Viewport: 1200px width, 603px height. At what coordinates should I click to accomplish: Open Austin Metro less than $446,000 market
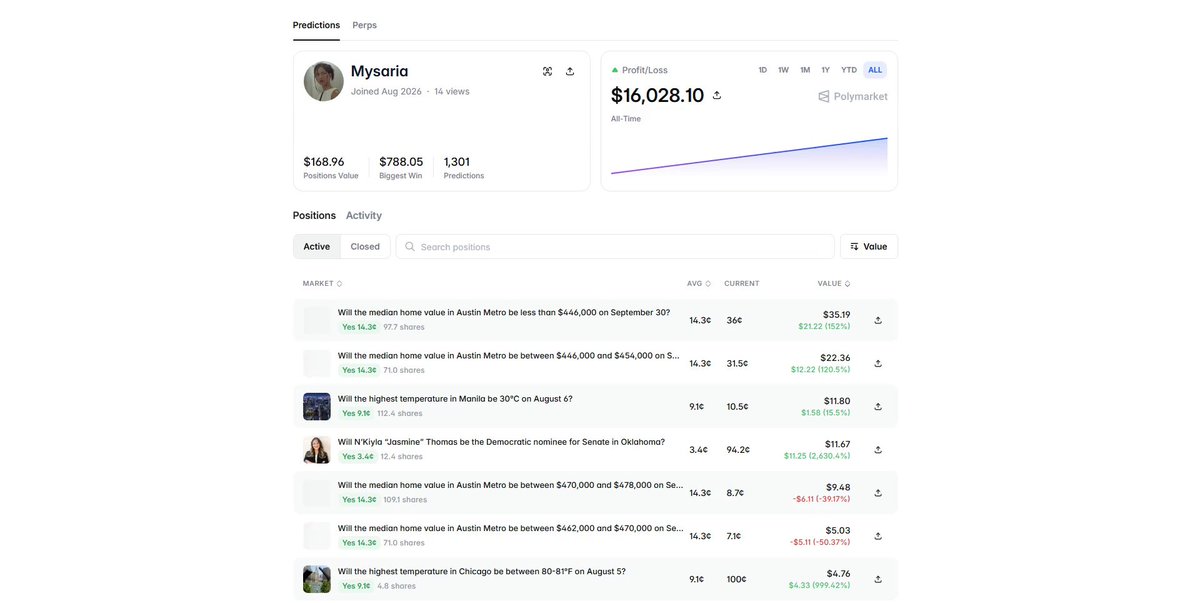504,312
